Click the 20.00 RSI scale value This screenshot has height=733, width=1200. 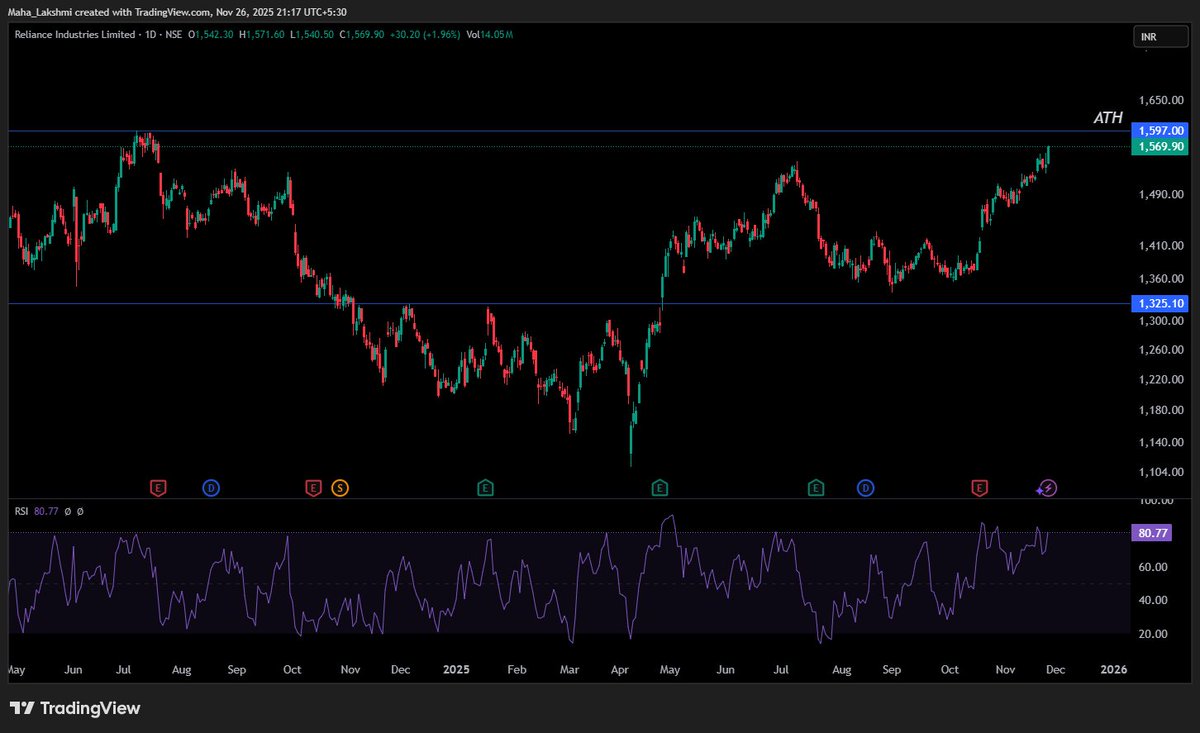tap(1153, 634)
